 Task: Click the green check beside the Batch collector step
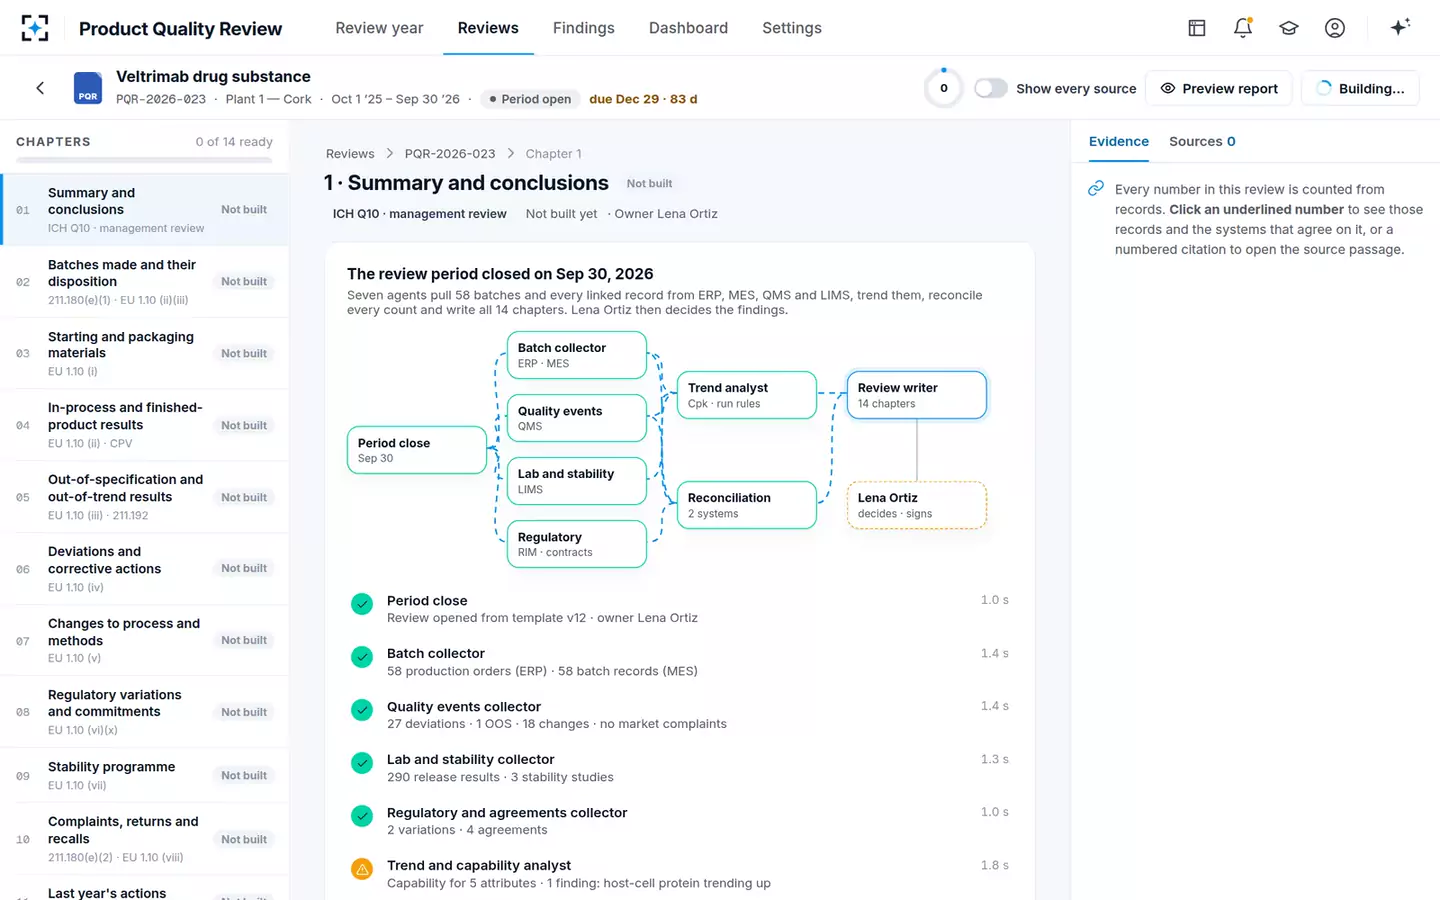362,656
